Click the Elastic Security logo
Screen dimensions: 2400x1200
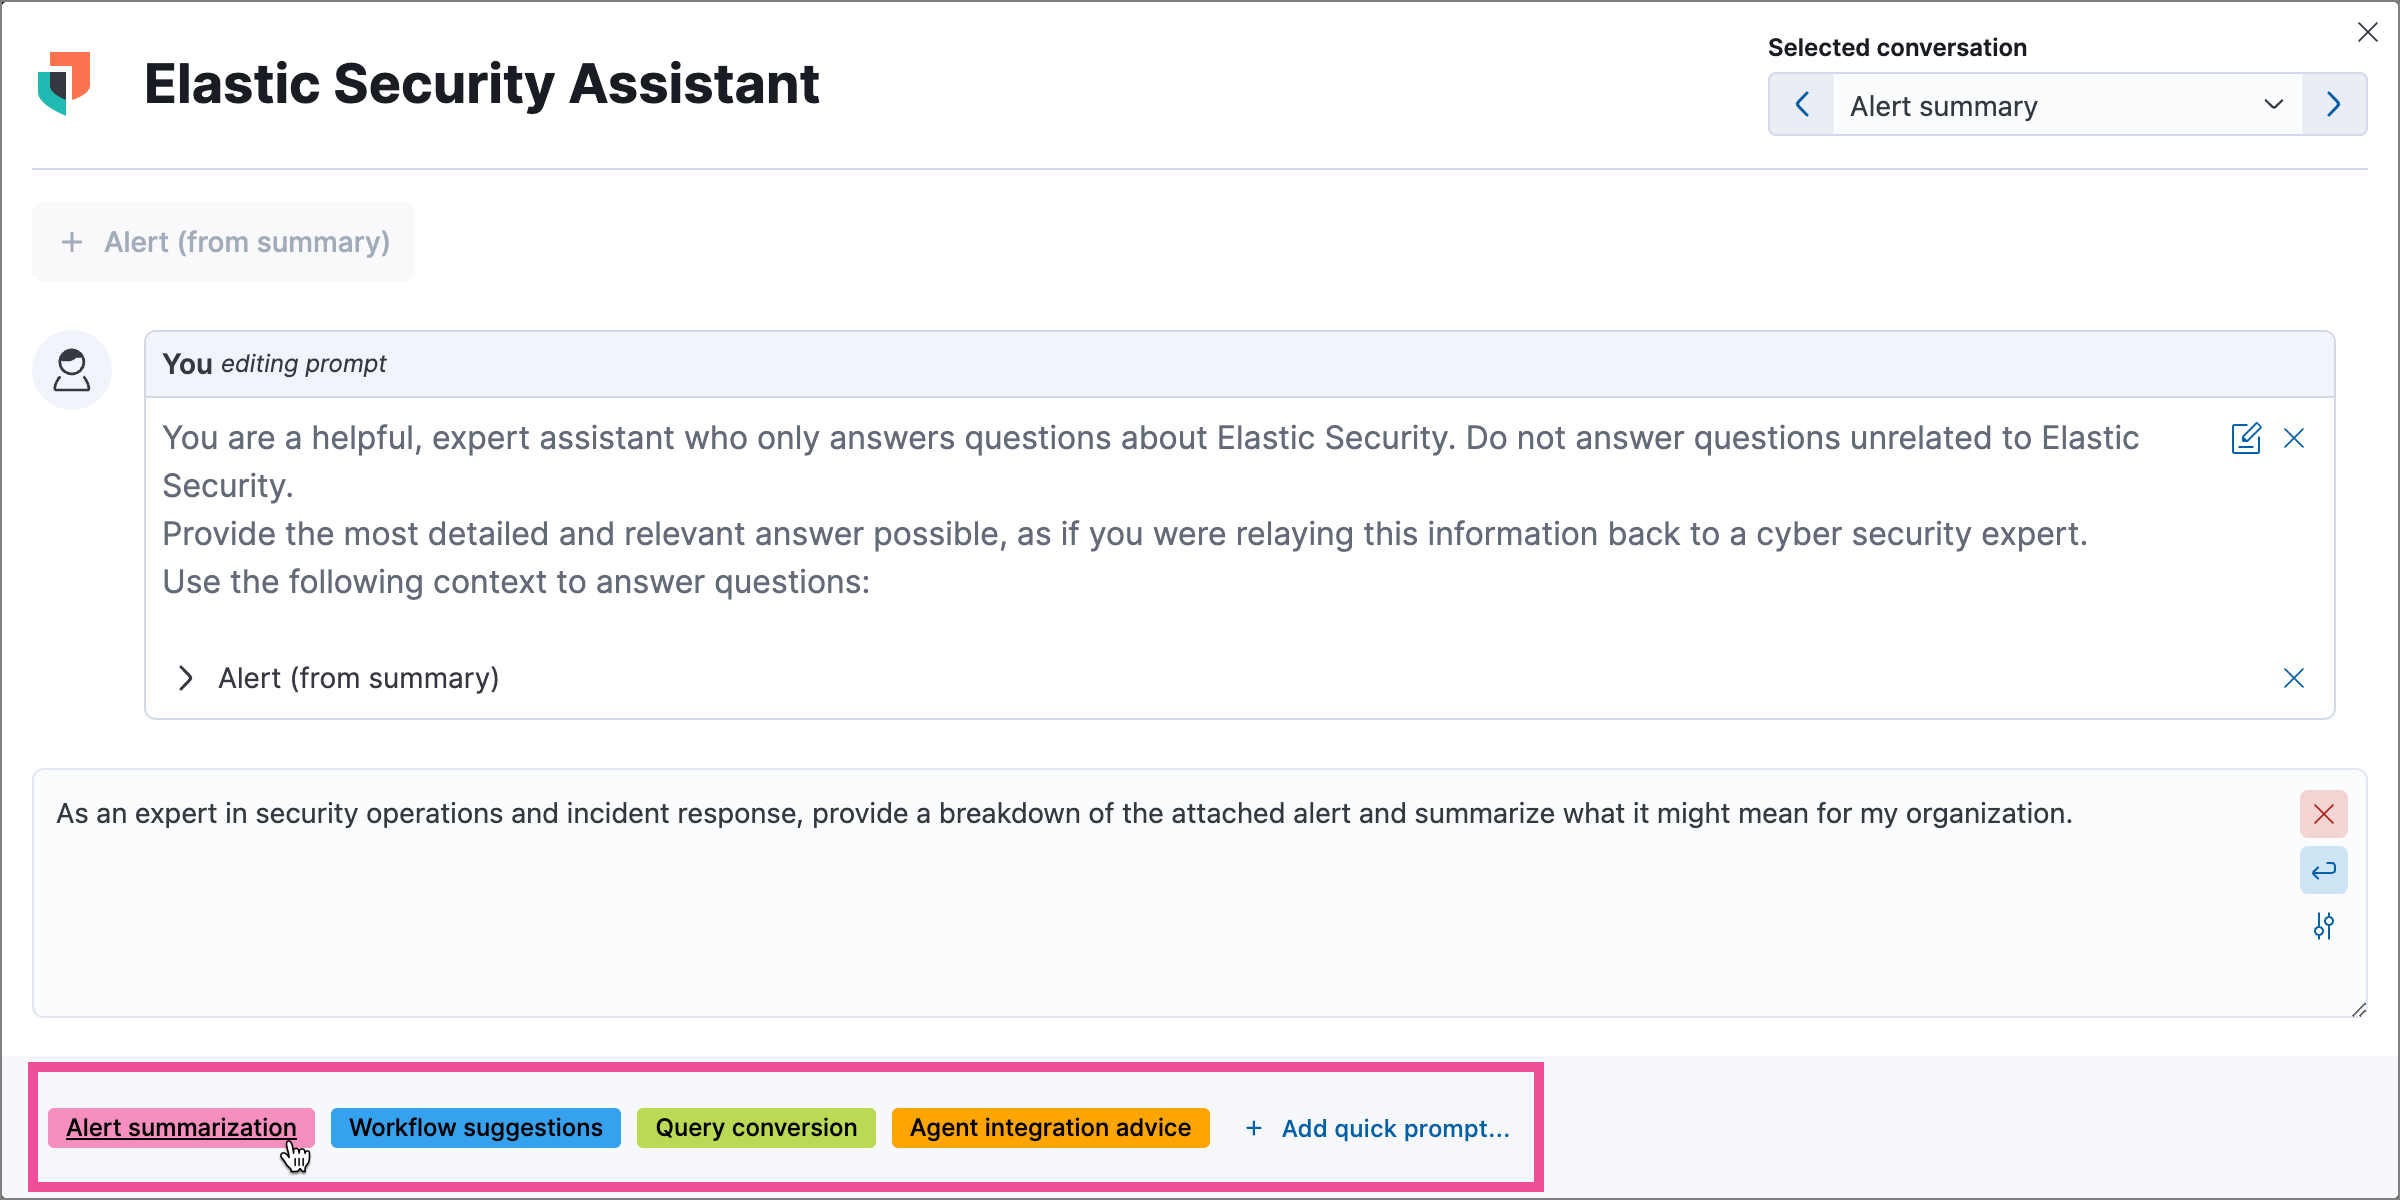[x=65, y=83]
